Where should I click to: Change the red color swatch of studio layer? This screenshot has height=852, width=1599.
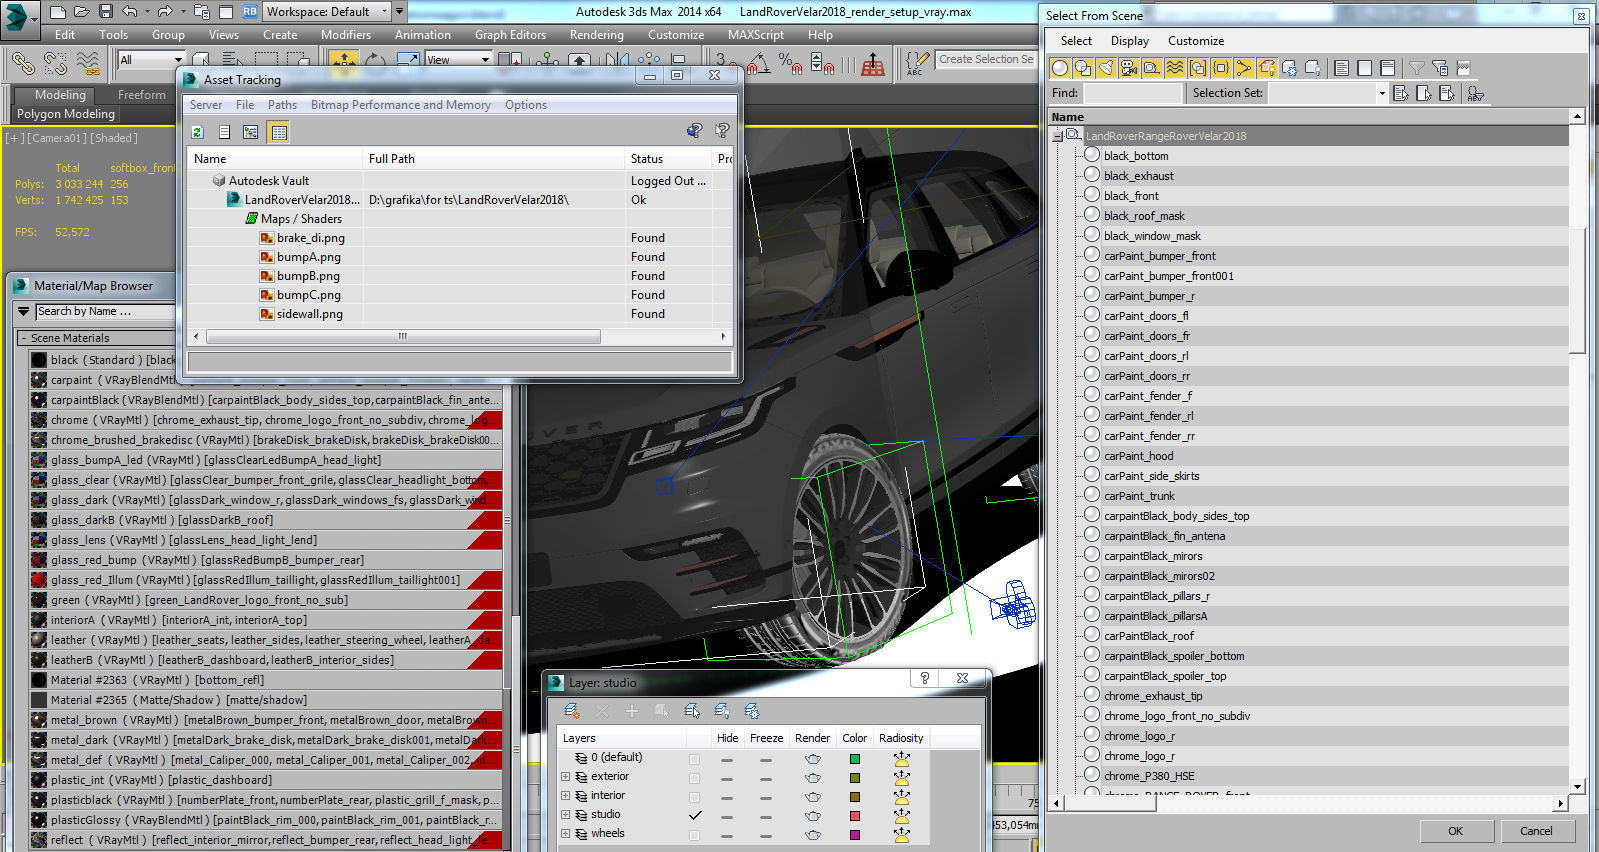[x=854, y=816]
